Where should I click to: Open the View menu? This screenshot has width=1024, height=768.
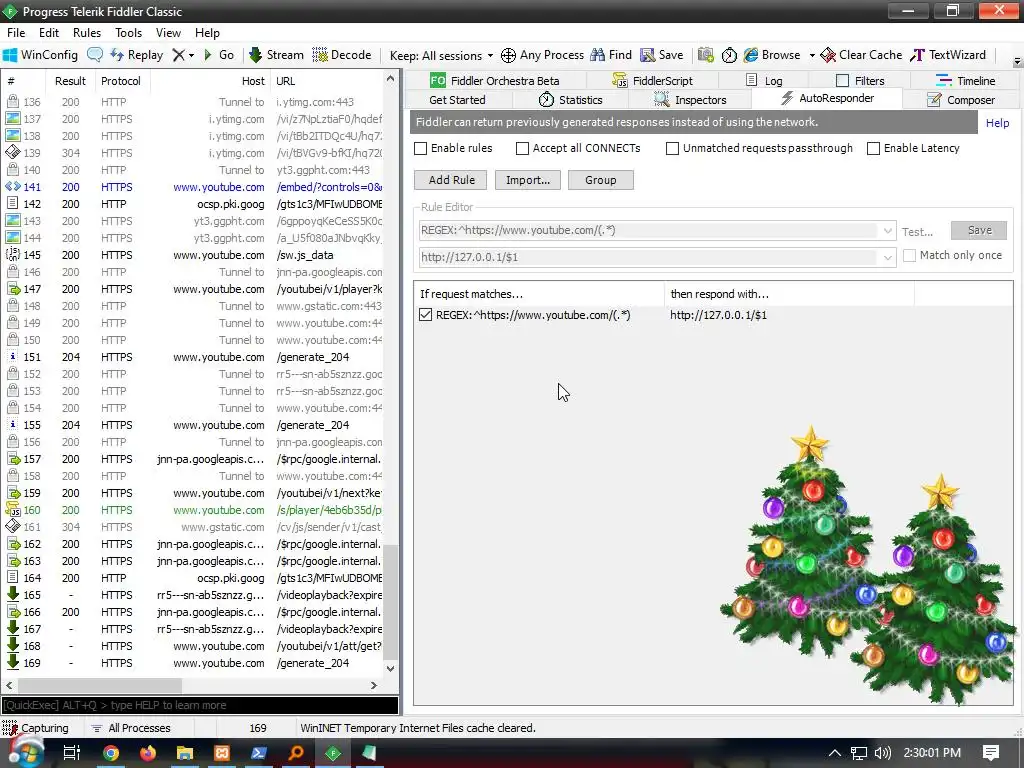pyautogui.click(x=168, y=33)
